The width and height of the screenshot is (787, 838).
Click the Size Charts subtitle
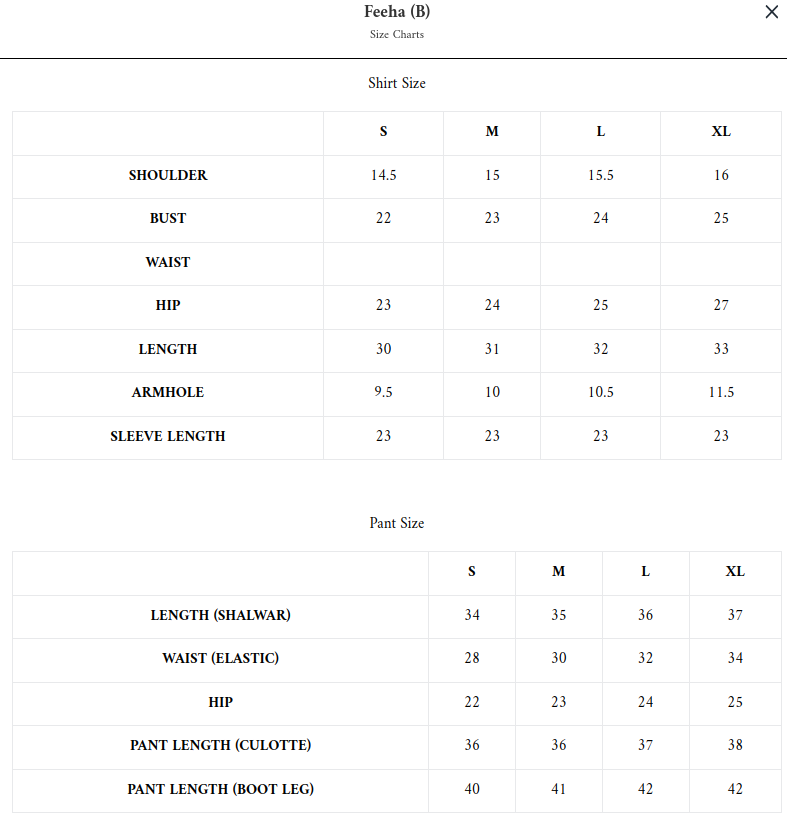(x=397, y=35)
